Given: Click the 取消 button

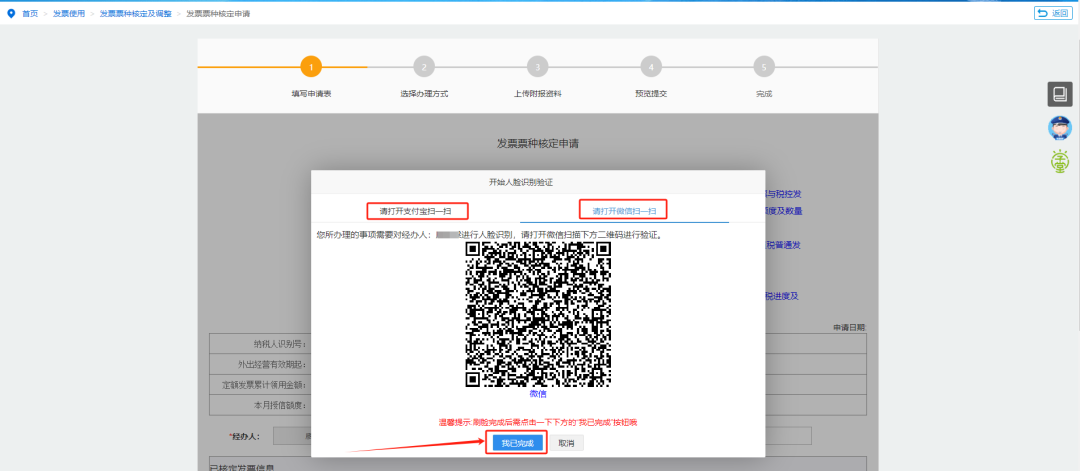Looking at the screenshot, I should [566, 443].
